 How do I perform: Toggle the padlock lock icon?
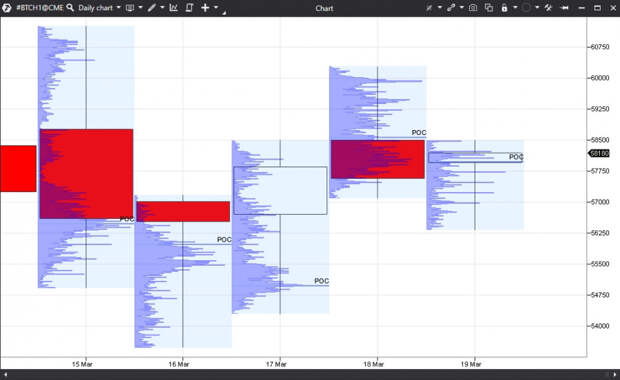504,8
